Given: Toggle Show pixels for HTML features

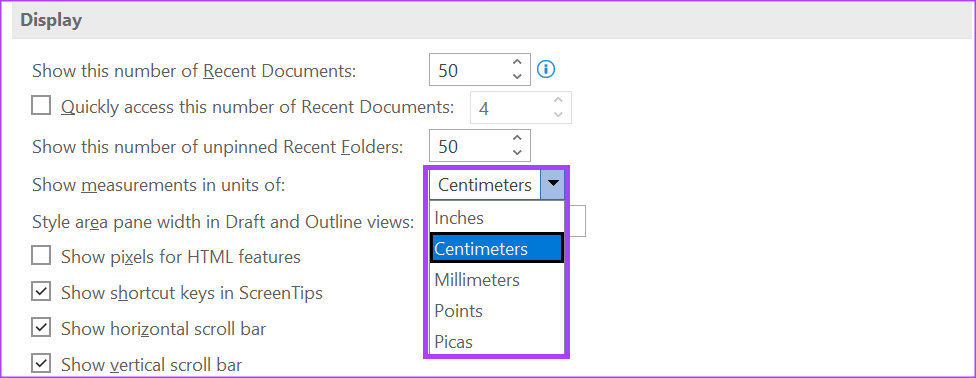Looking at the screenshot, I should 41,256.
